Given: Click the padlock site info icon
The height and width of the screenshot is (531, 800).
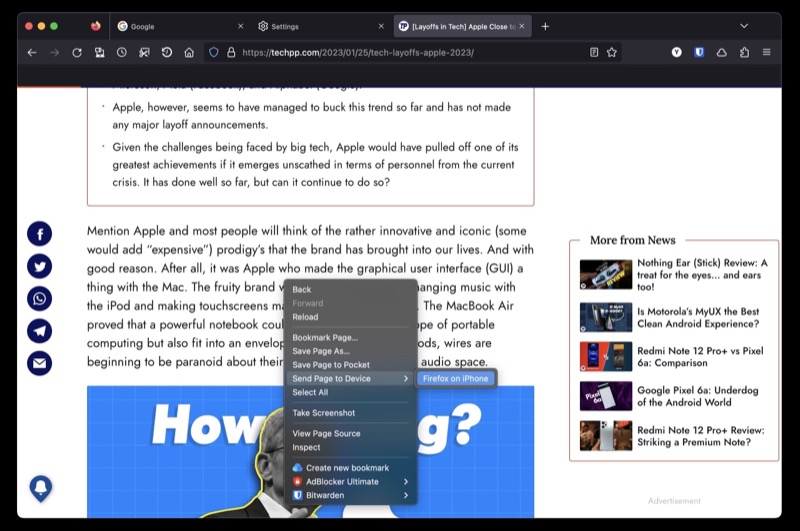Looking at the screenshot, I should [231, 53].
